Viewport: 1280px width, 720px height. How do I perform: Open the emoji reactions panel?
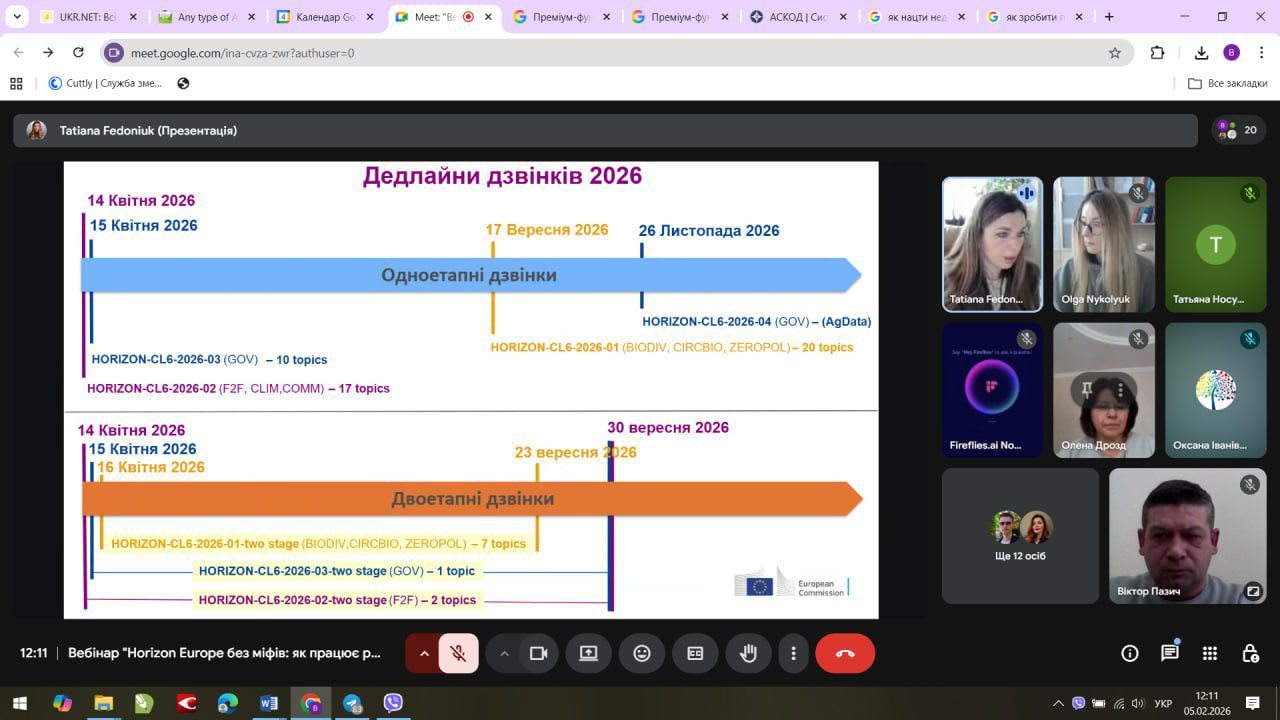[x=642, y=653]
